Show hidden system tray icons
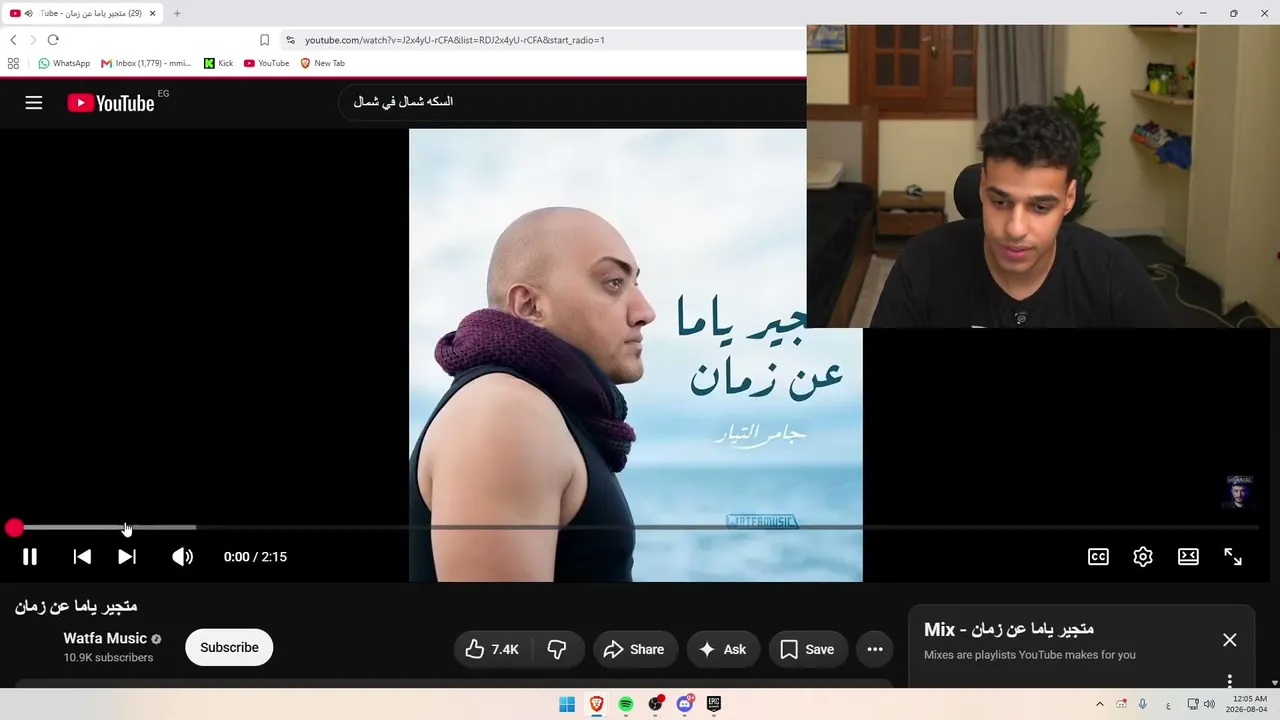The width and height of the screenshot is (1280, 720). [x=1100, y=704]
